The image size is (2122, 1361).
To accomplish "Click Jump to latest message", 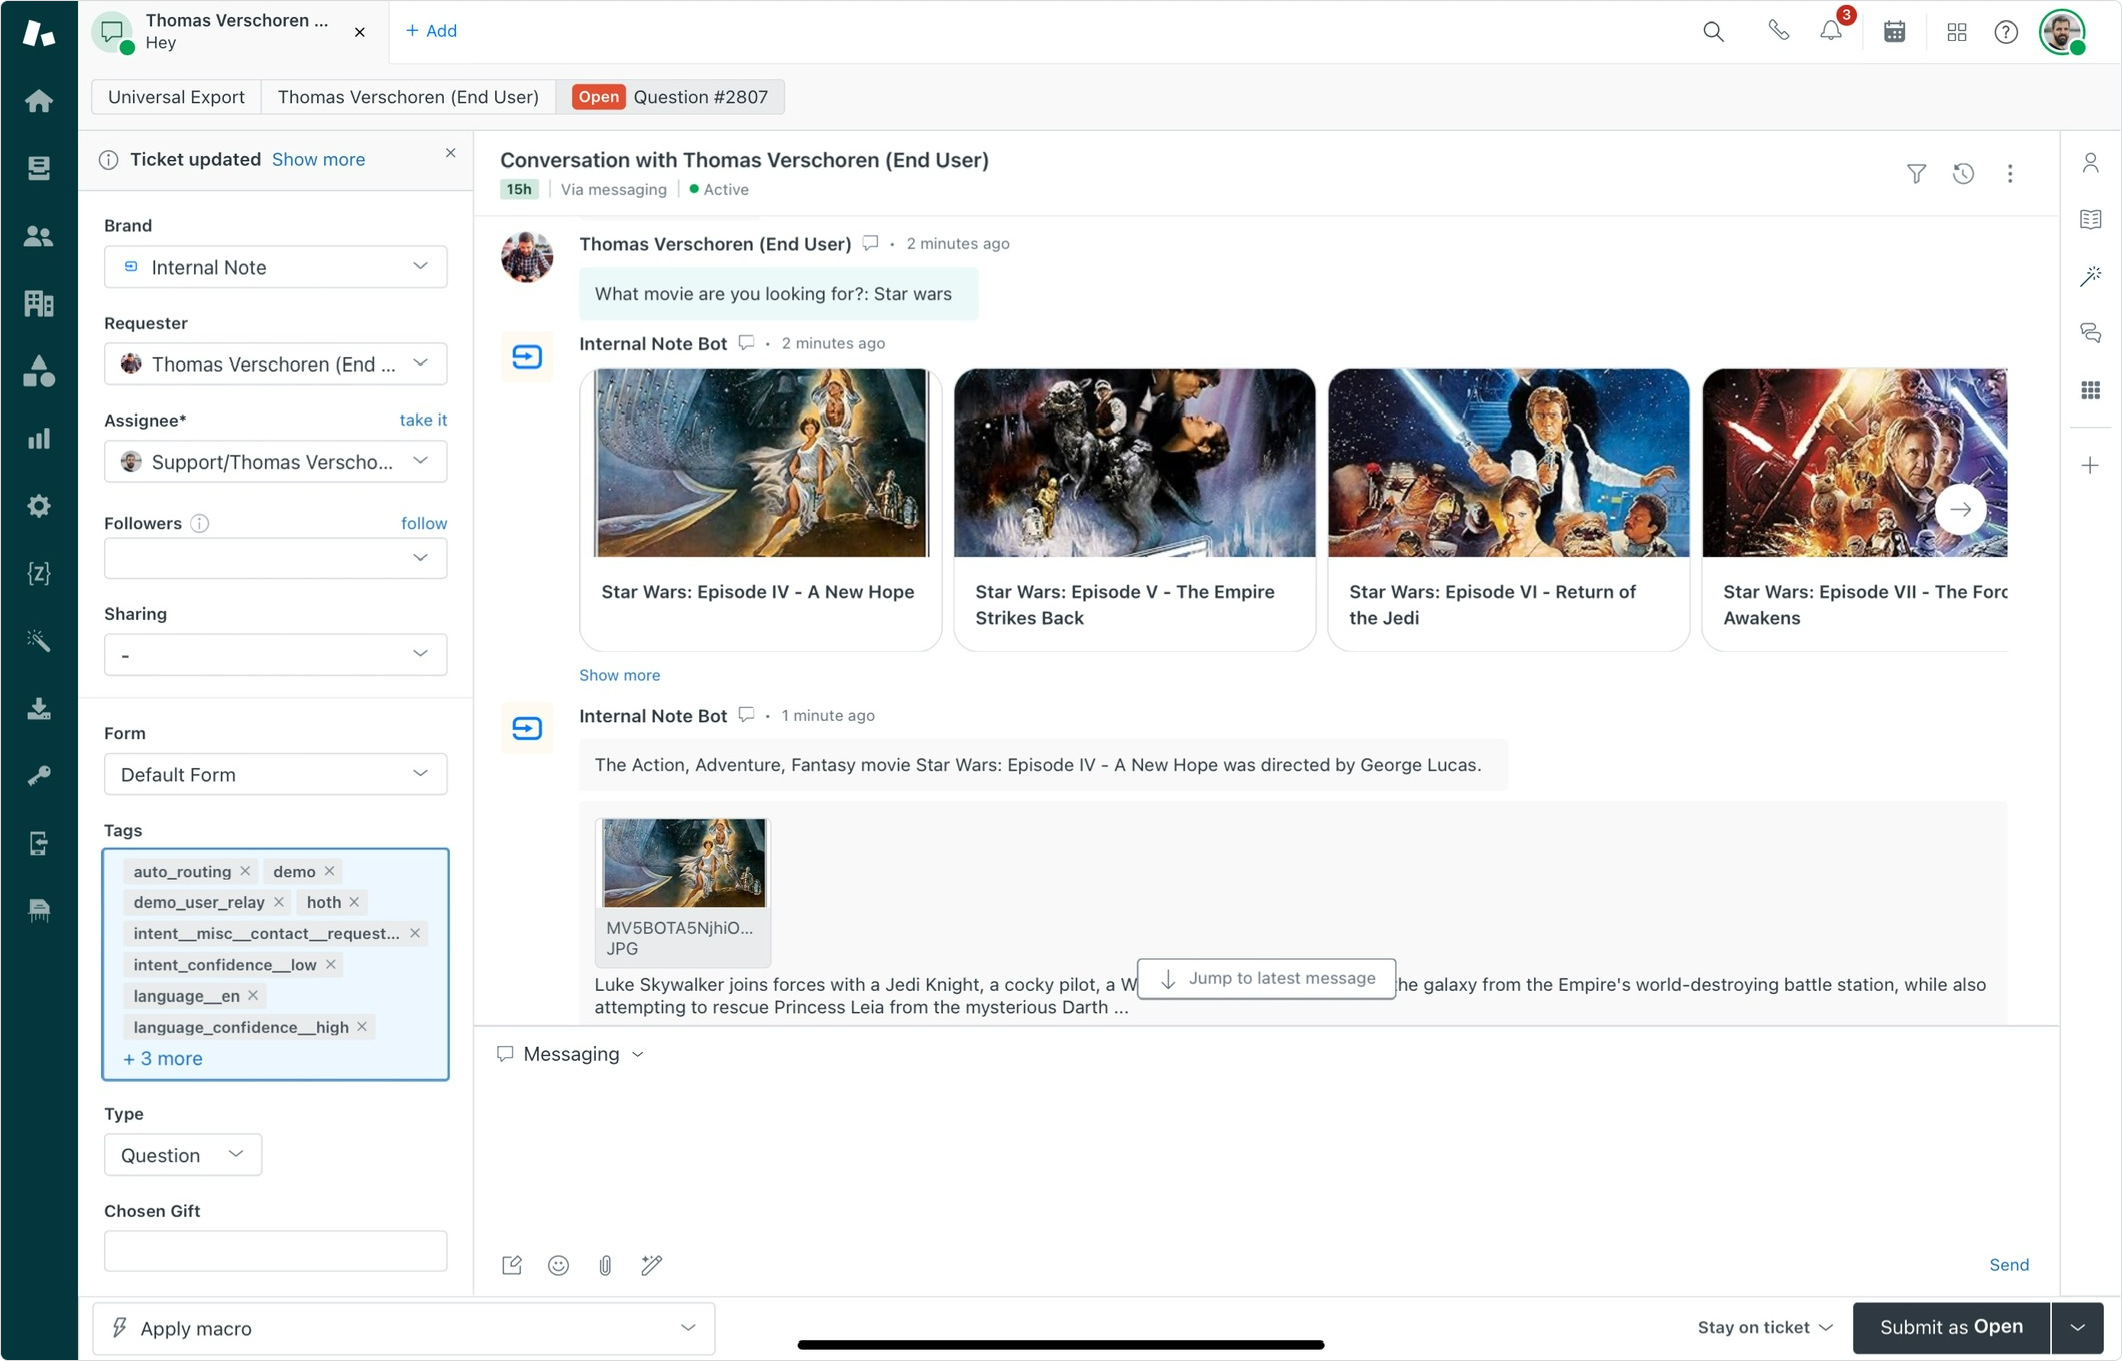I will pyautogui.click(x=1266, y=978).
